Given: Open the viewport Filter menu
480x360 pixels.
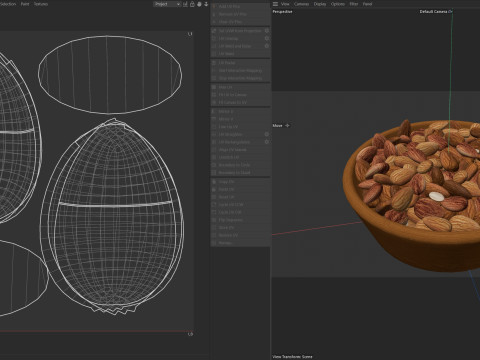Looking at the screenshot, I should pyautogui.click(x=354, y=4).
